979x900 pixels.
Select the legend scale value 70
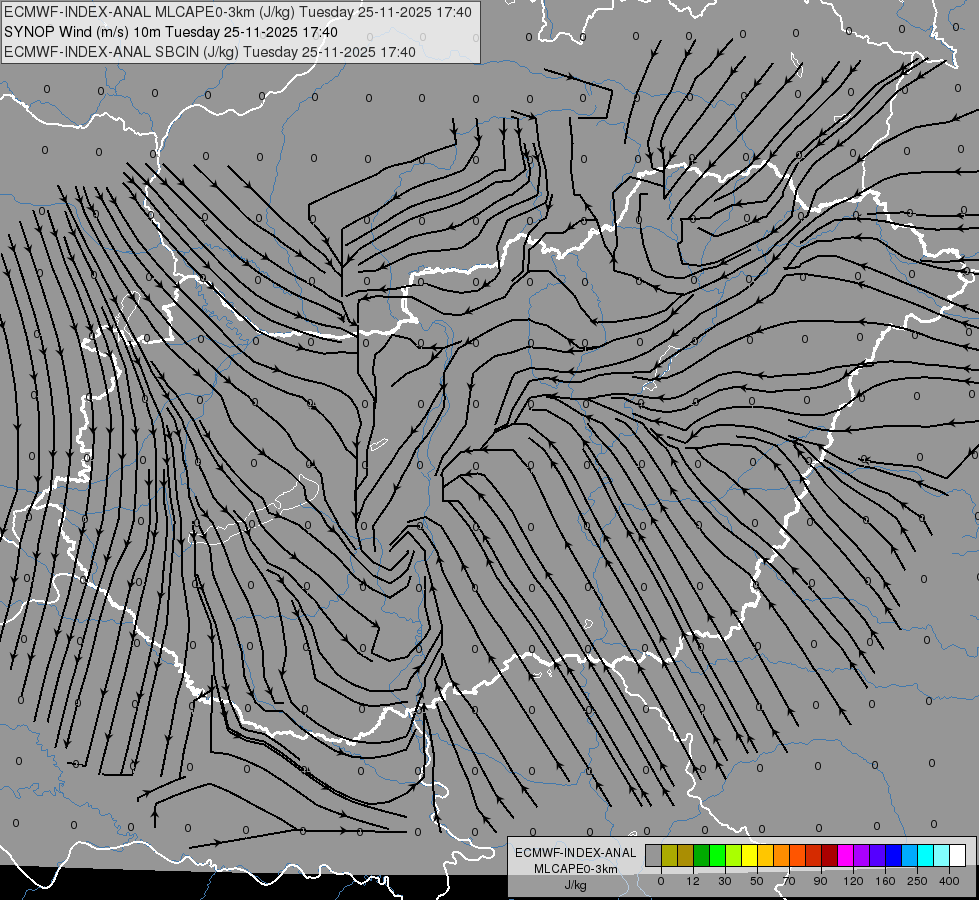[789, 882]
